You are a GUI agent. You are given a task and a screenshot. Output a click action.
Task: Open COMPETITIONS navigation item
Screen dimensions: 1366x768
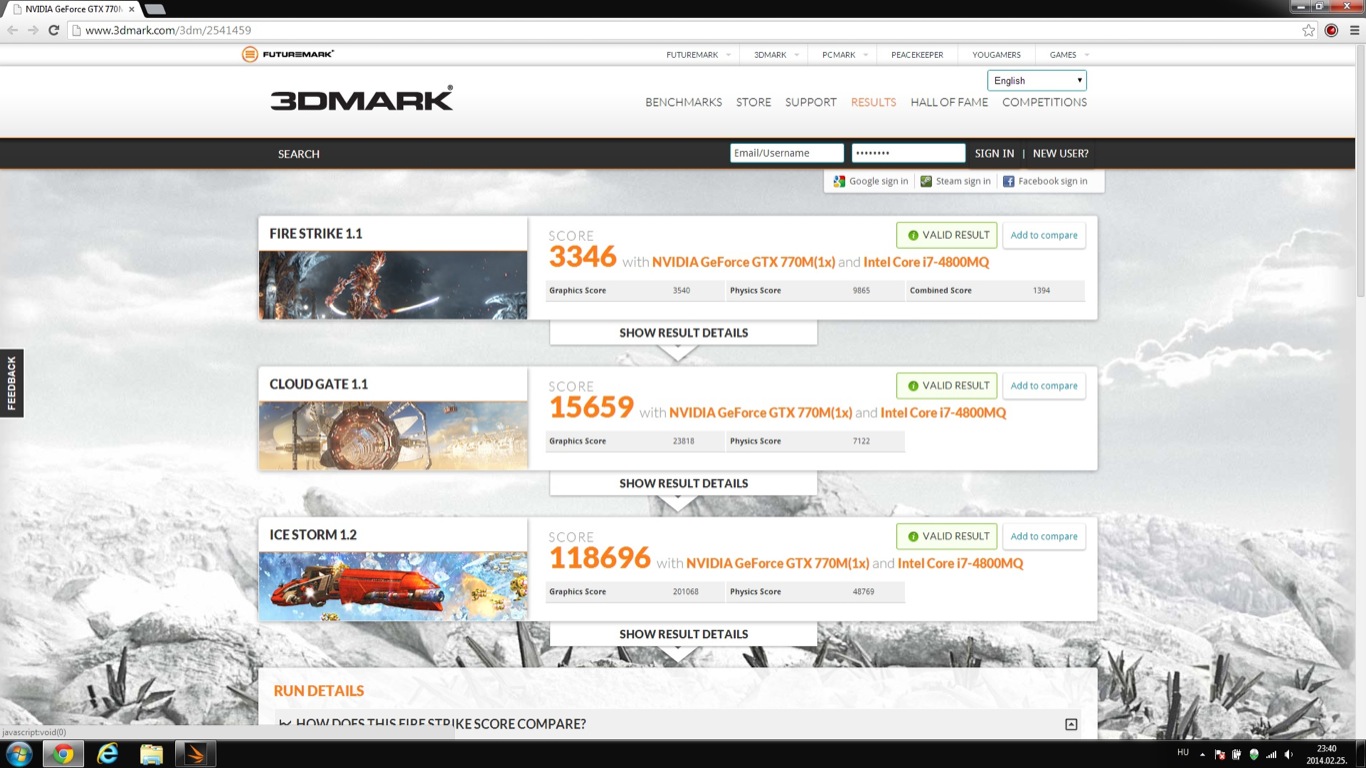pos(1044,102)
